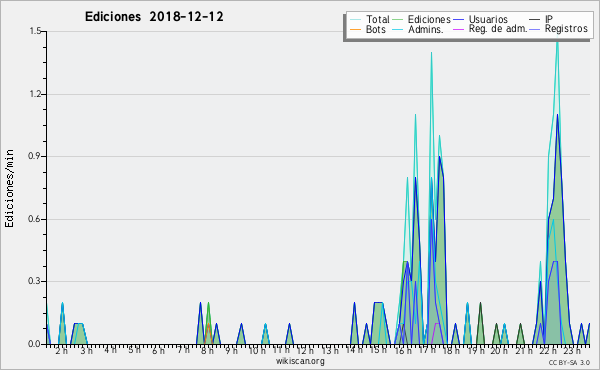Click the 1.2 value on vertical axis
Screen dimensions: 600x370
point(35,94)
